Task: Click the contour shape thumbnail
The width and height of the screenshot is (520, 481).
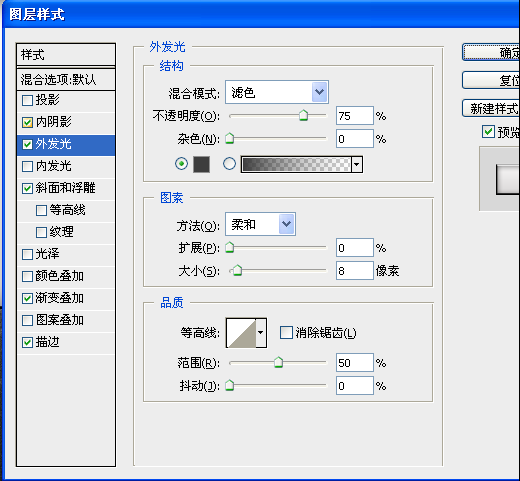Action: (242, 333)
